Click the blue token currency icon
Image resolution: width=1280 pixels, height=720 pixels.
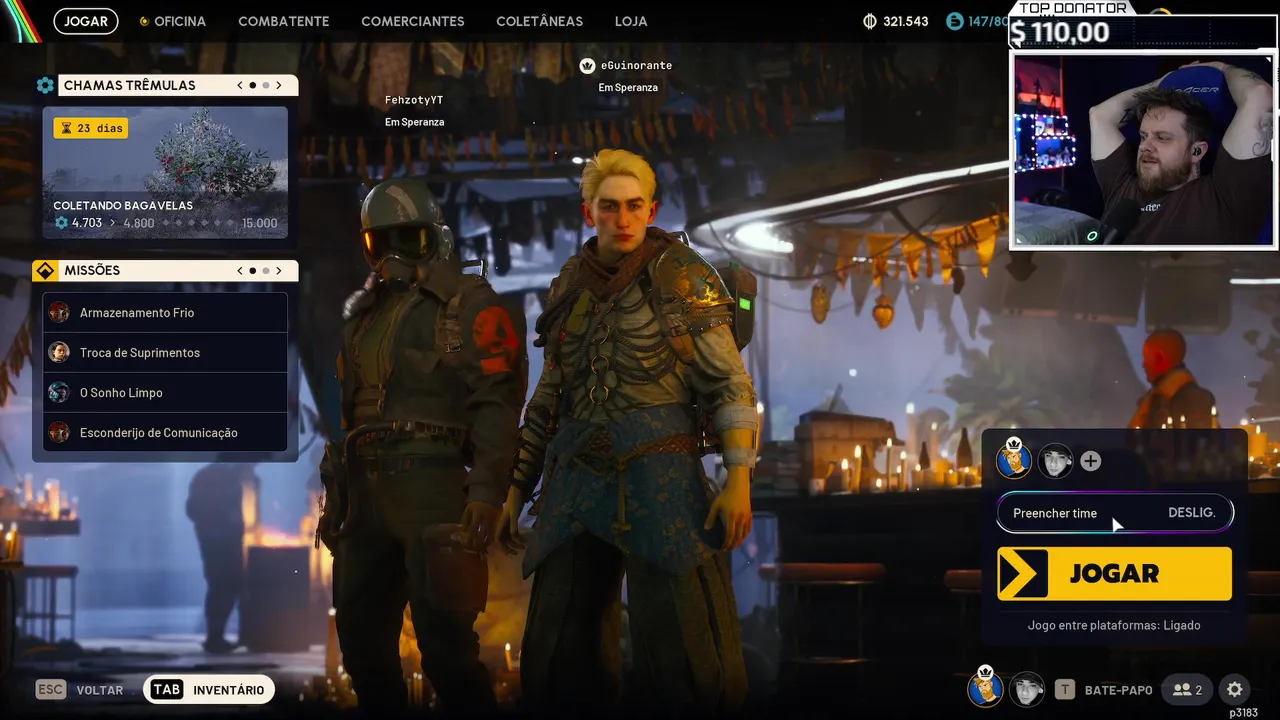(x=954, y=21)
